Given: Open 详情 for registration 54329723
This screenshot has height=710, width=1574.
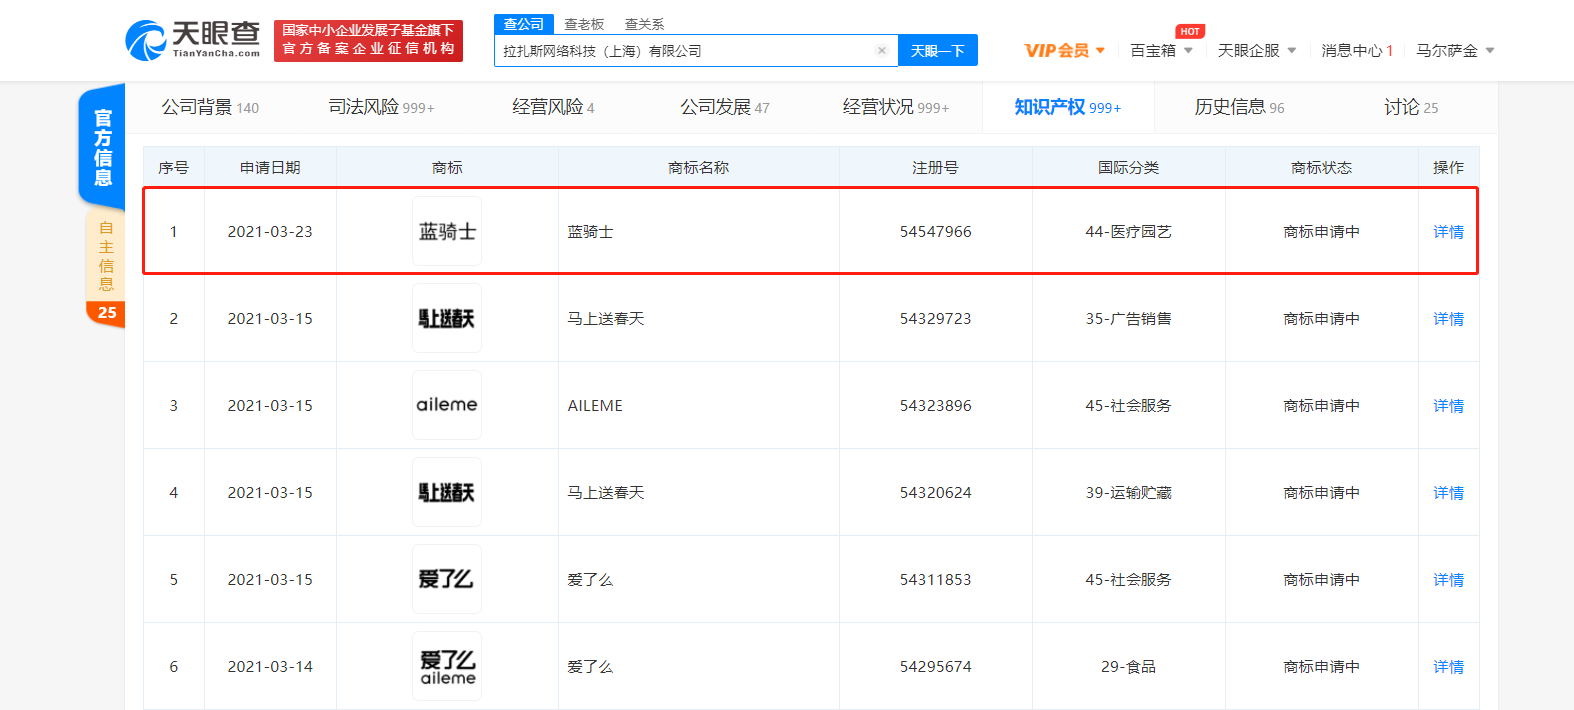Looking at the screenshot, I should 1448,318.
